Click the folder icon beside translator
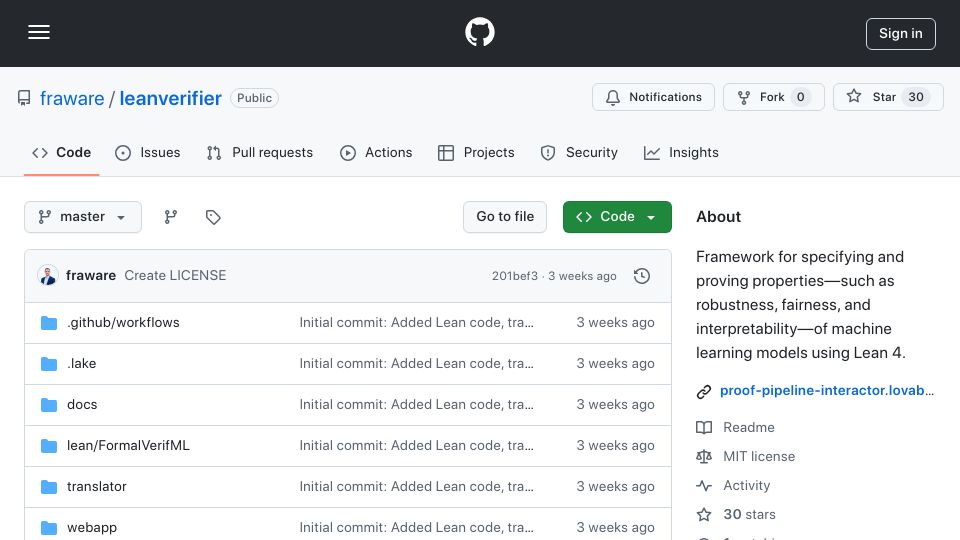 point(49,487)
